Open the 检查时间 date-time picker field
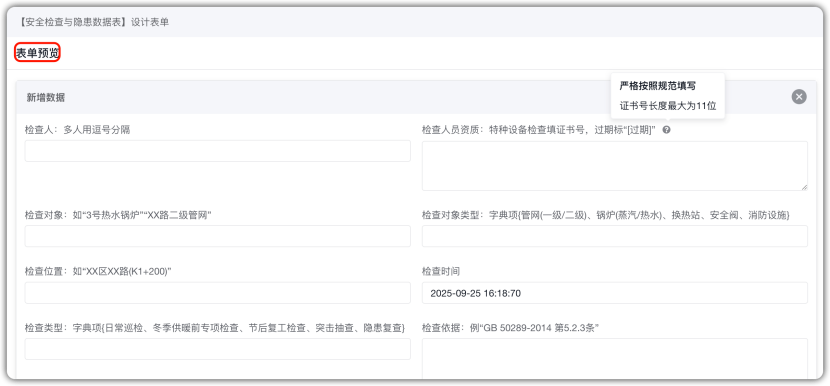 click(x=615, y=293)
